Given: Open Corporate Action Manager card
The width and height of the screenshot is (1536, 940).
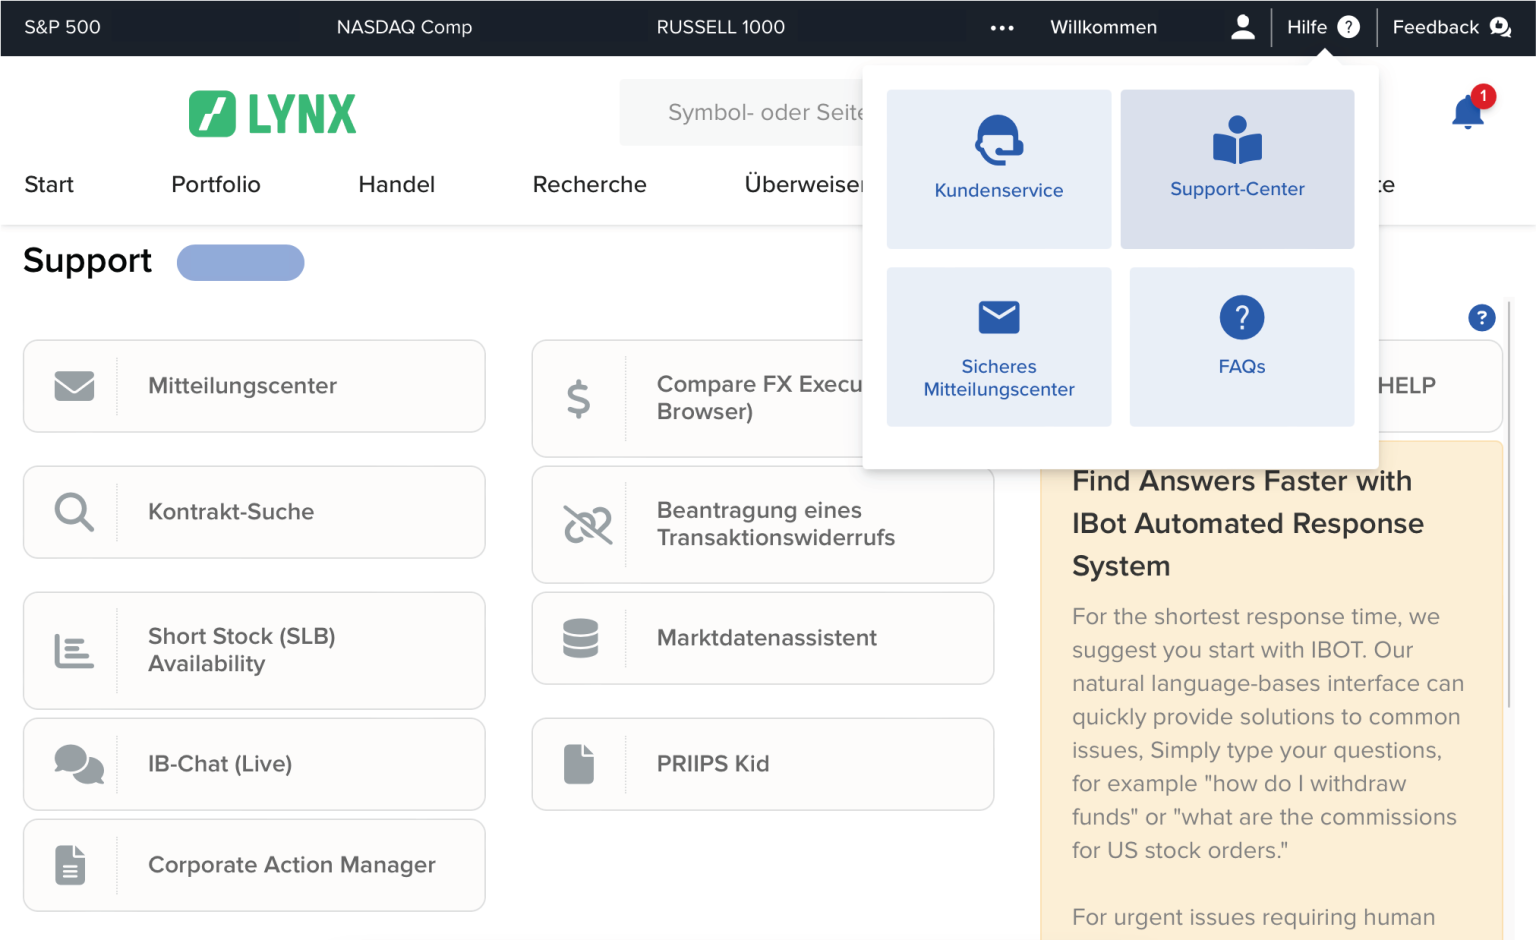Looking at the screenshot, I should tap(254, 865).
